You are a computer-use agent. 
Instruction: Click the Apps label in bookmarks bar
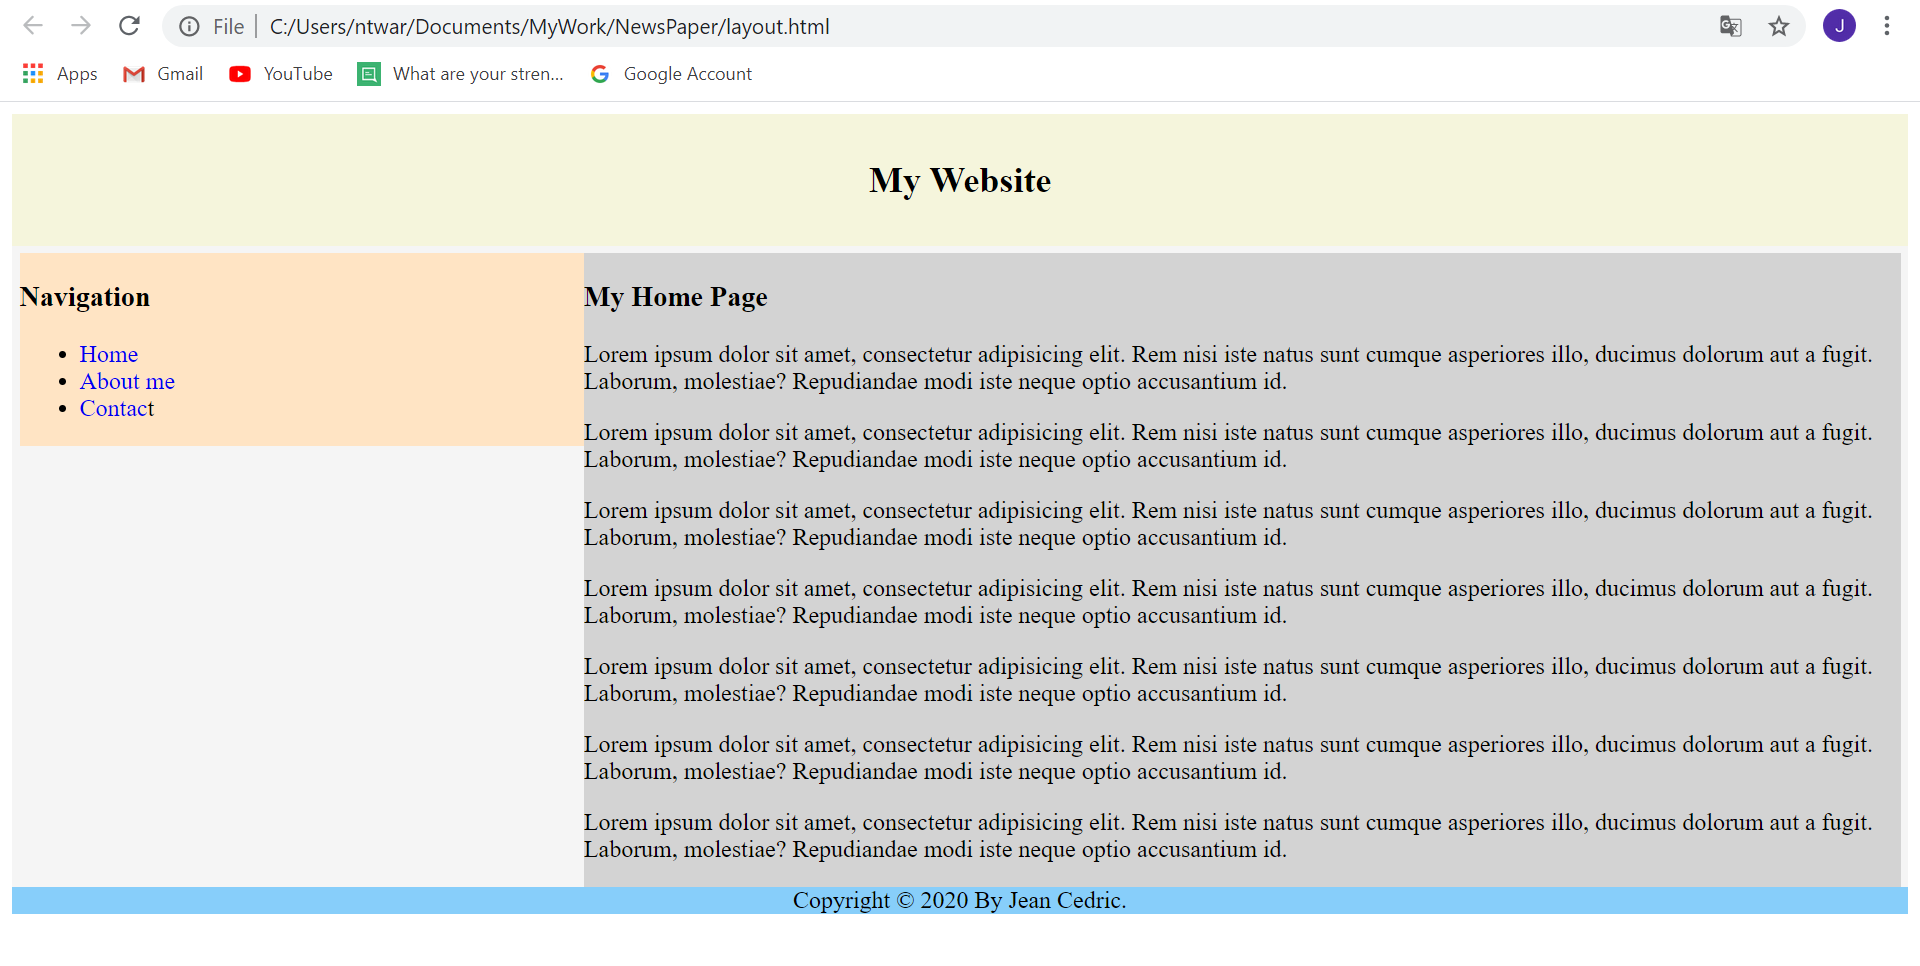(x=77, y=73)
